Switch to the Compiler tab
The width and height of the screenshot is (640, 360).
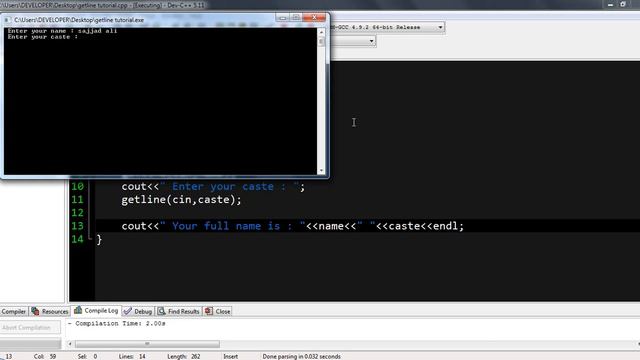tap(13, 311)
